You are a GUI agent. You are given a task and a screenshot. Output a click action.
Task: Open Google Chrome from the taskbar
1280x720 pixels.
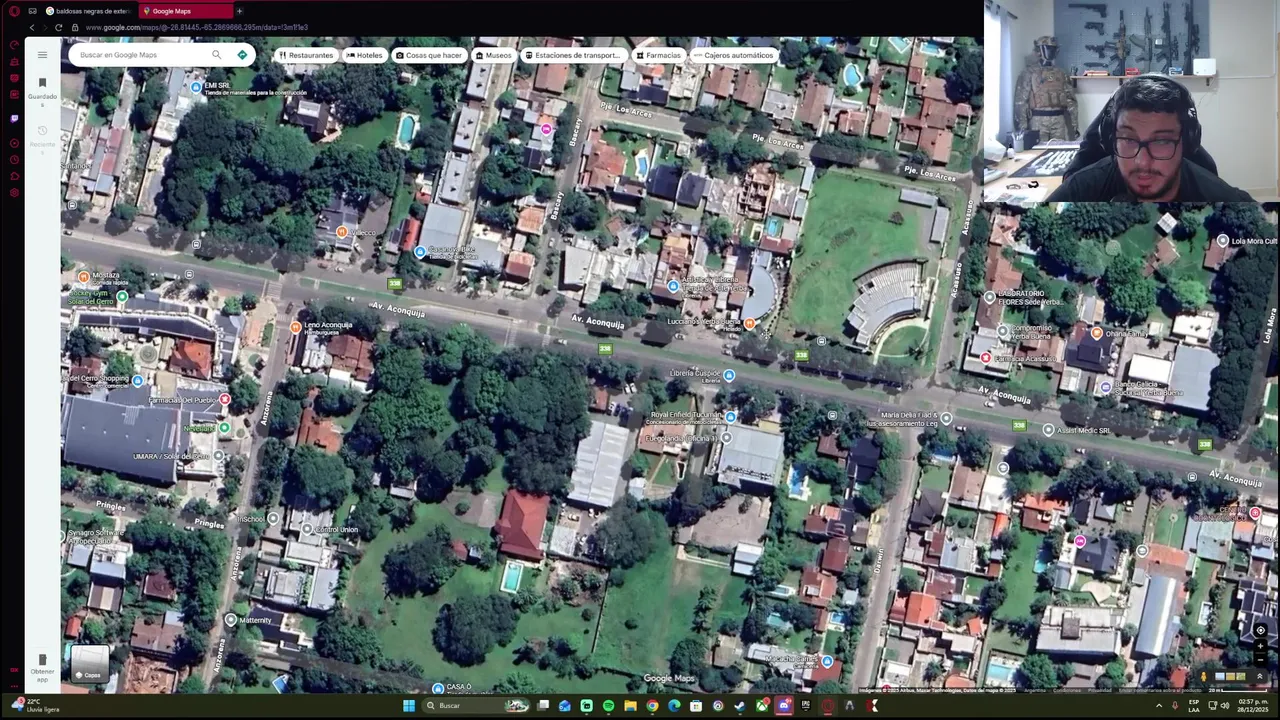coord(652,706)
